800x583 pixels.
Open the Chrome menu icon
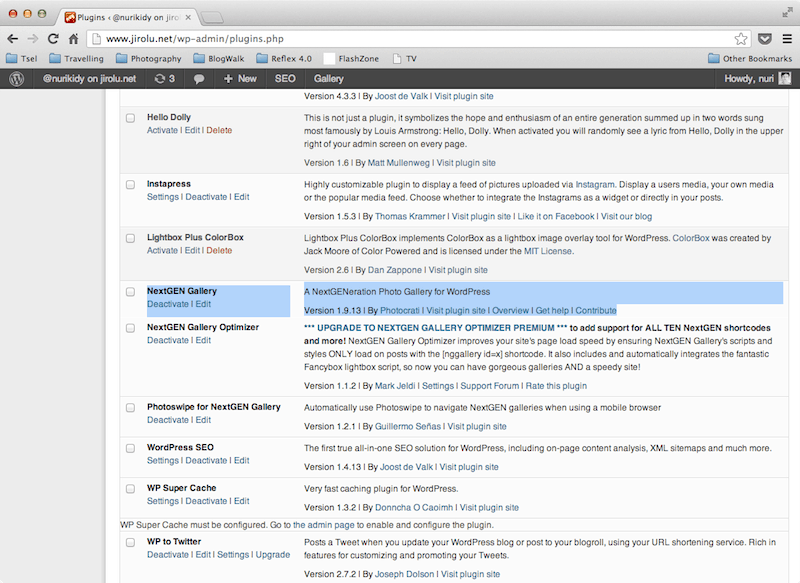pos(785,39)
